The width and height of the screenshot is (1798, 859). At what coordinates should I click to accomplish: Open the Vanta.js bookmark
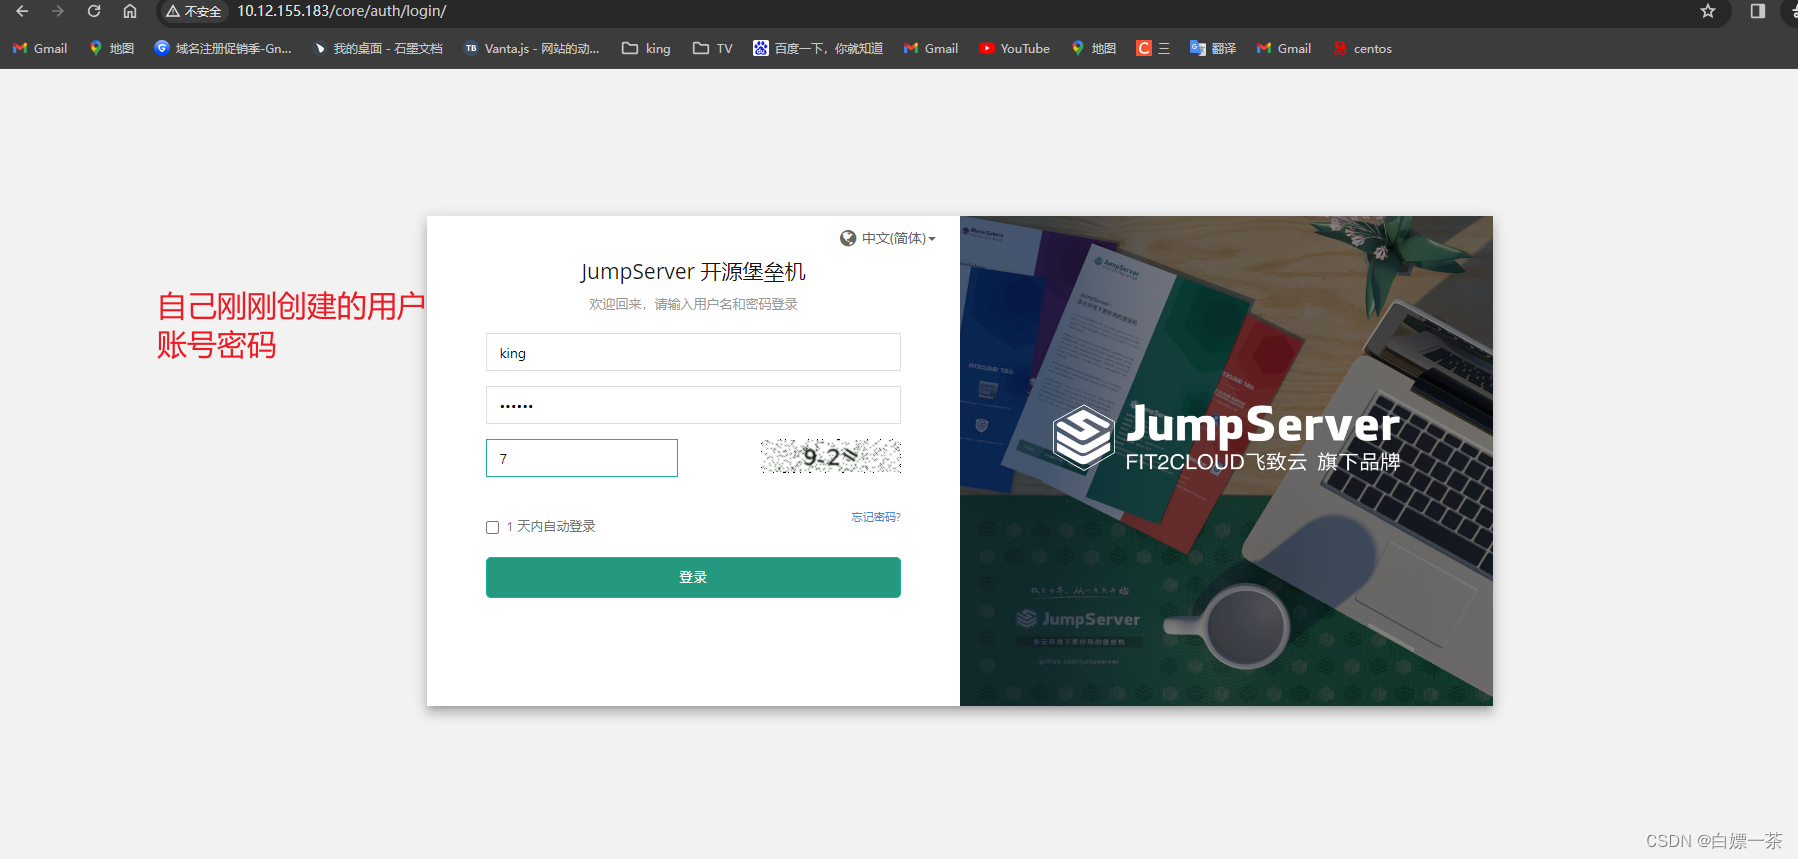[x=532, y=48]
